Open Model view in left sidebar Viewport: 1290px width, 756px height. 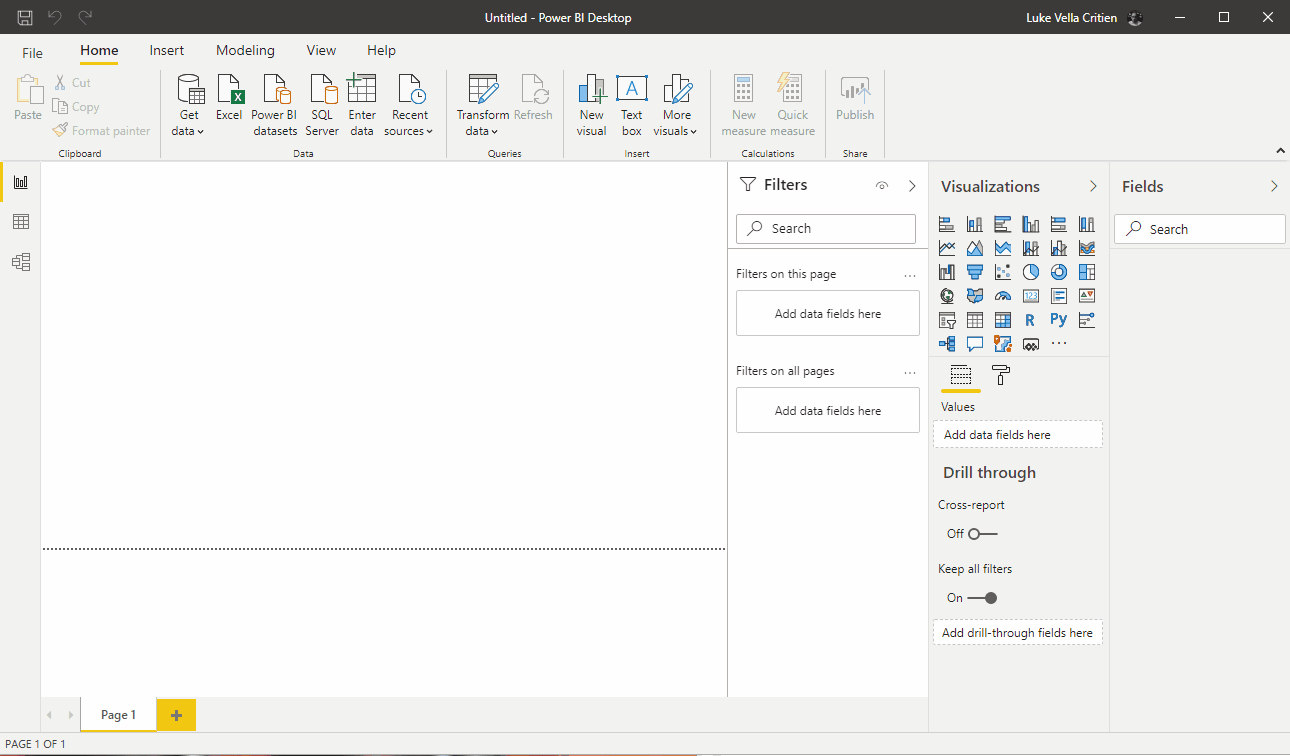pyautogui.click(x=20, y=262)
